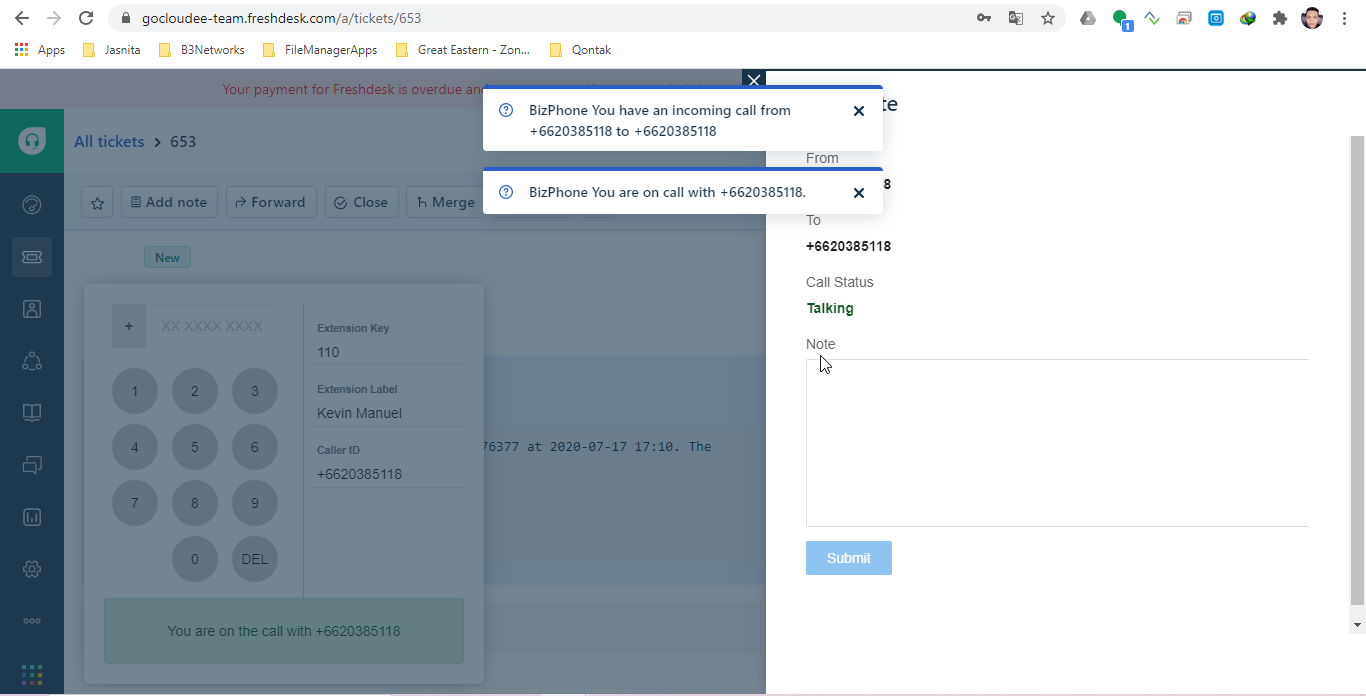Open the Tickets icon in the sidebar
Screen dimensions: 1366x696
tap(32, 257)
